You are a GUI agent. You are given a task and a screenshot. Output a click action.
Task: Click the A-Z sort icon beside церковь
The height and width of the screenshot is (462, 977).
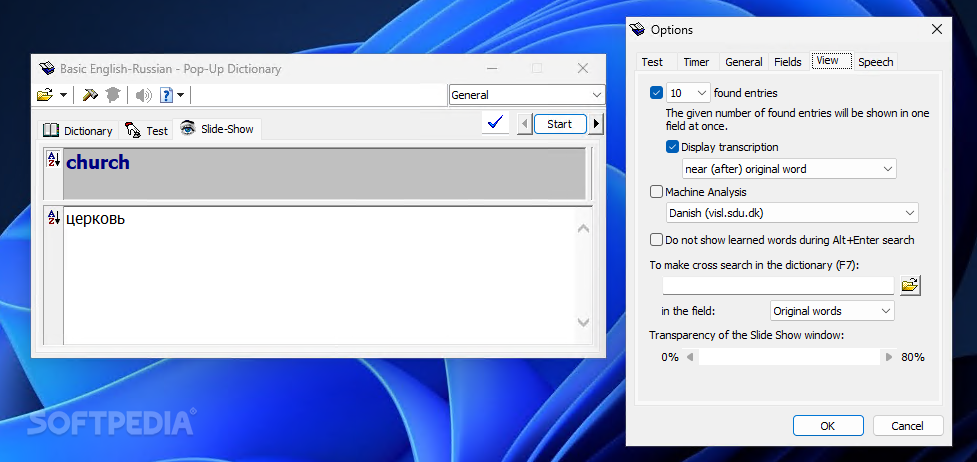[54, 218]
